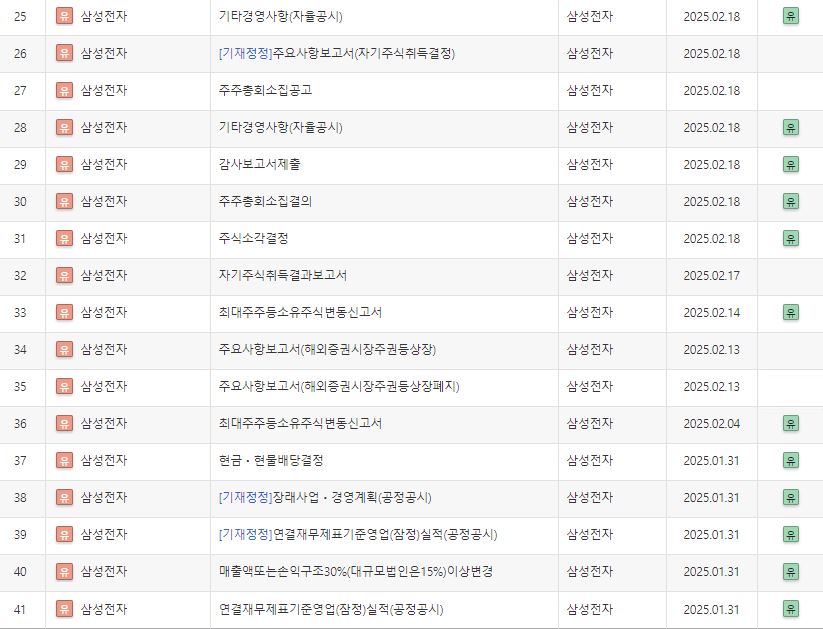Click the green 유 remark badge in row 25
Screen dimensions: 823x629
790,16
